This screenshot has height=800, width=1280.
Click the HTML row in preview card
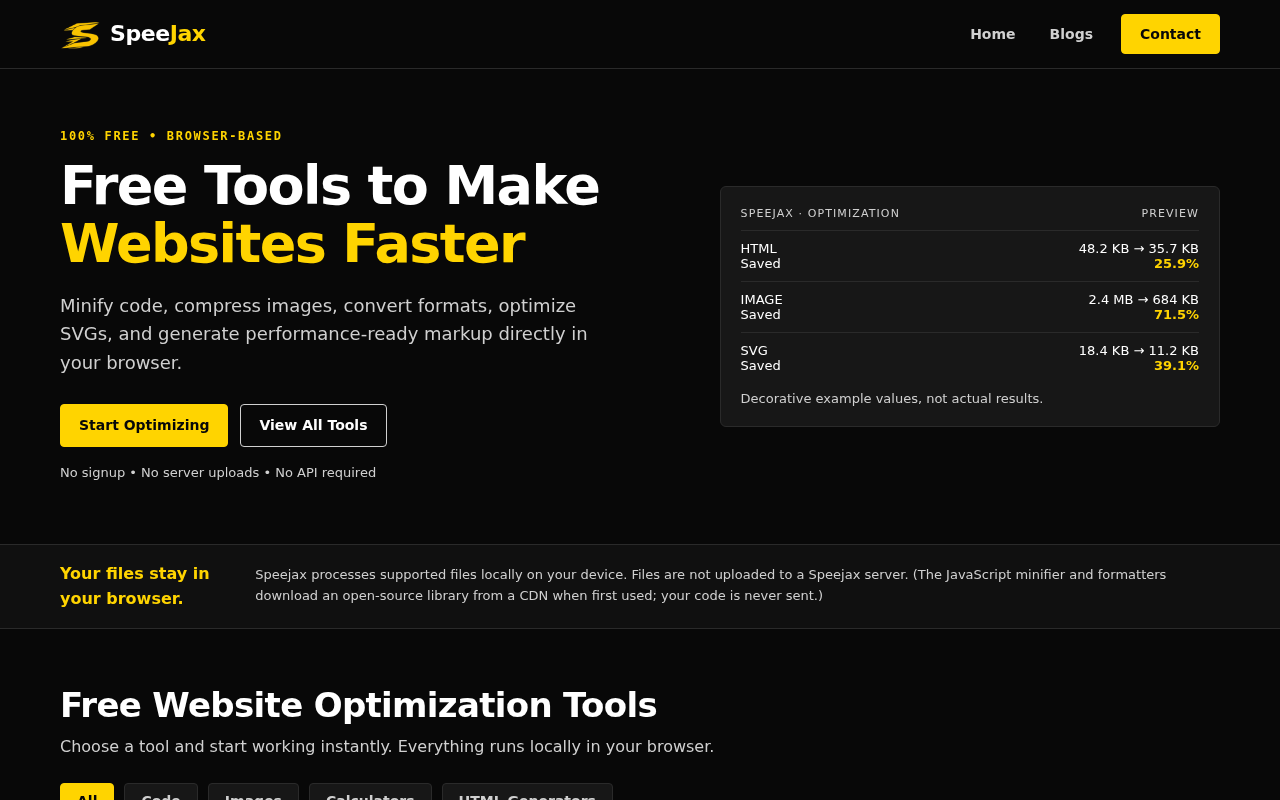tap(969, 256)
